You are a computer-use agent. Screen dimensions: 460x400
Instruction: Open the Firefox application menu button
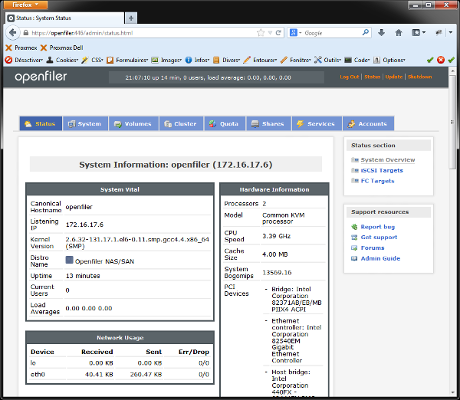point(26,5)
